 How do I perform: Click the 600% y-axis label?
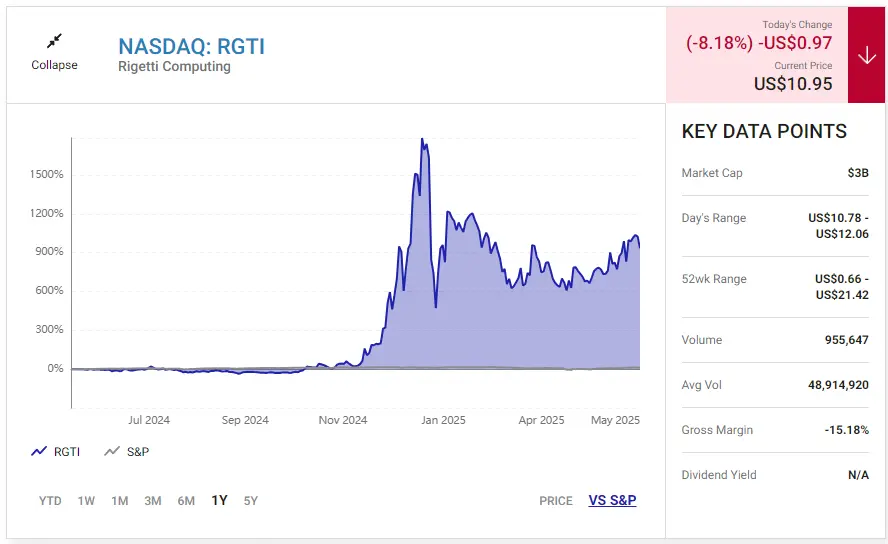point(49,290)
